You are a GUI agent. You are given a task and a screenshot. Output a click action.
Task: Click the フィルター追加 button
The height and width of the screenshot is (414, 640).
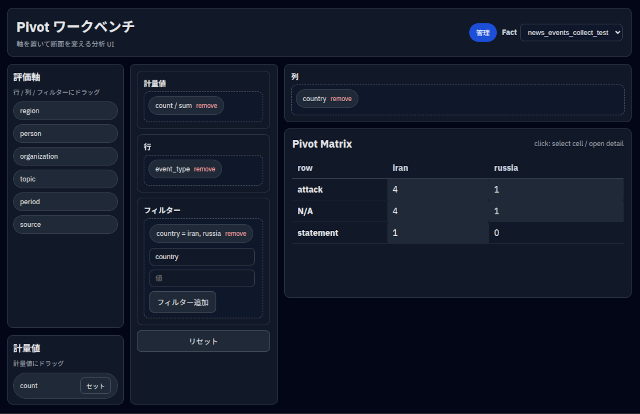182,302
